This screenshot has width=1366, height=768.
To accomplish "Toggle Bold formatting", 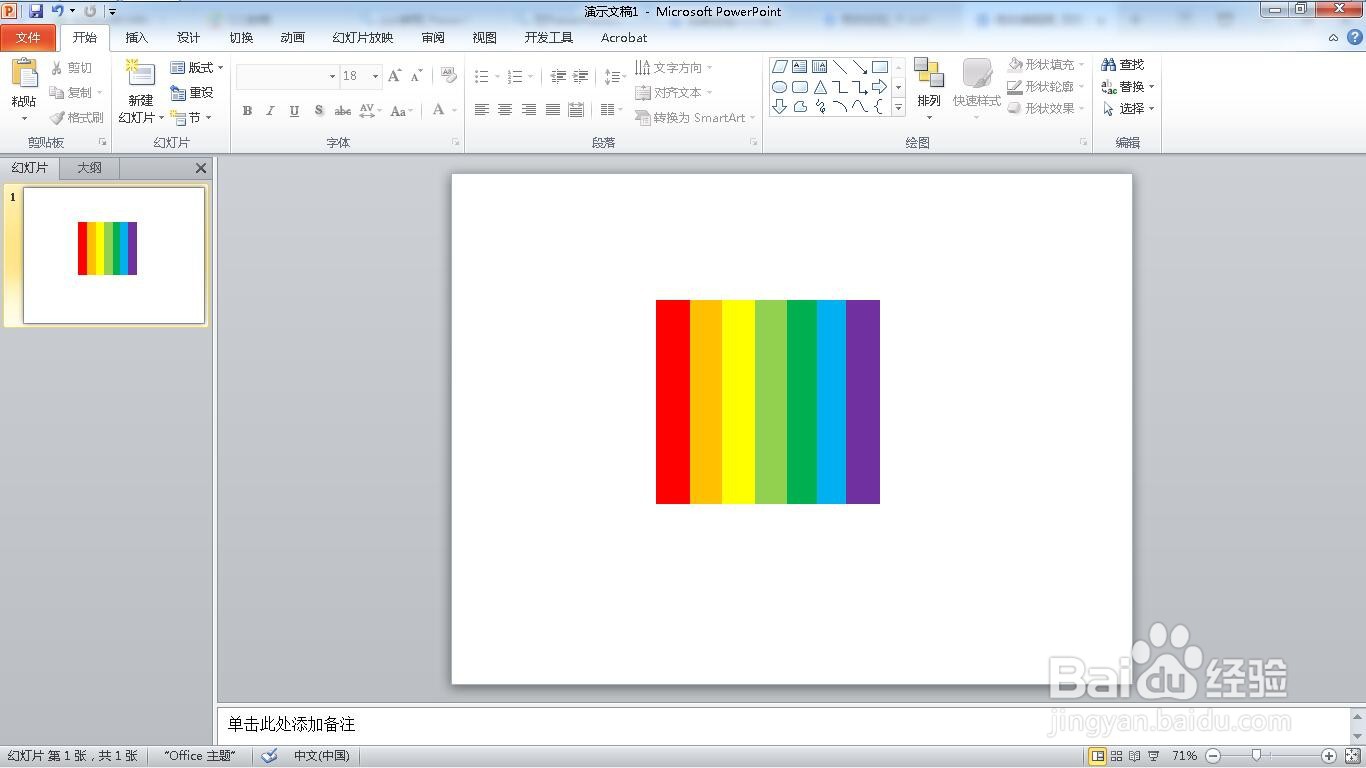I will tap(247, 111).
